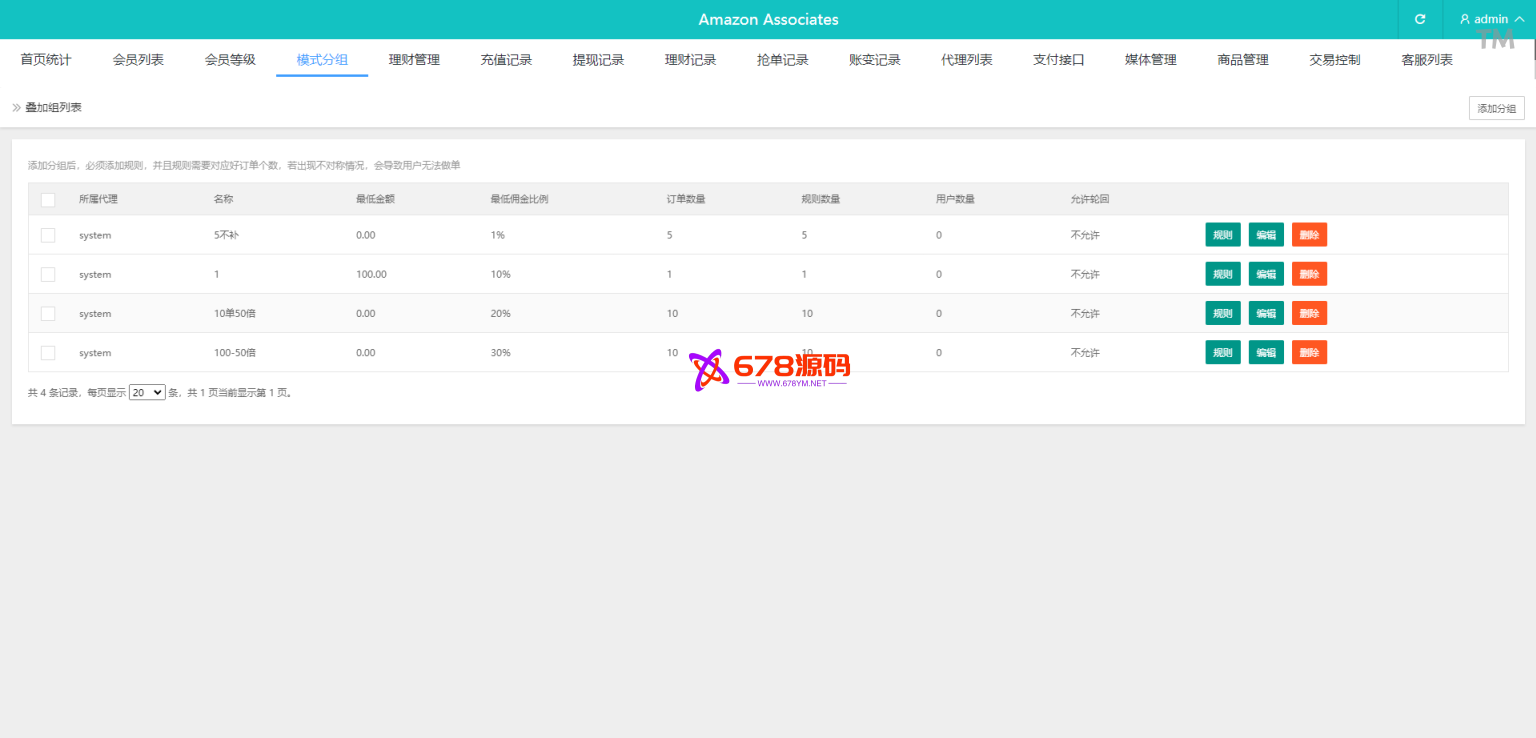Click the refresh icon in header
This screenshot has height=738, width=1536.
(x=1420, y=19)
